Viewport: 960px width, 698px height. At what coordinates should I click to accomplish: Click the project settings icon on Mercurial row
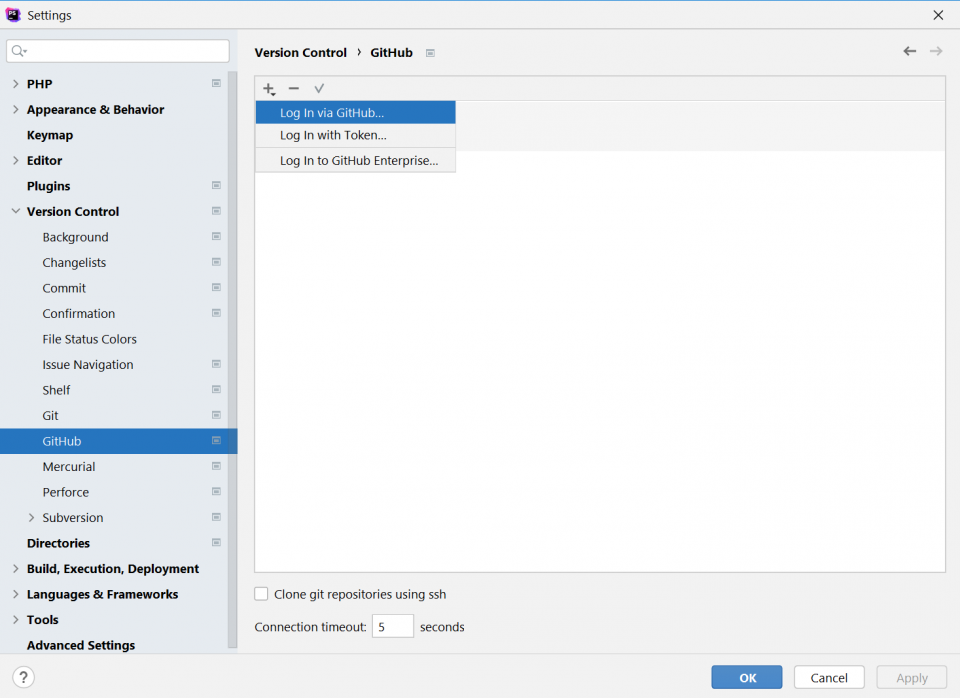click(x=216, y=466)
